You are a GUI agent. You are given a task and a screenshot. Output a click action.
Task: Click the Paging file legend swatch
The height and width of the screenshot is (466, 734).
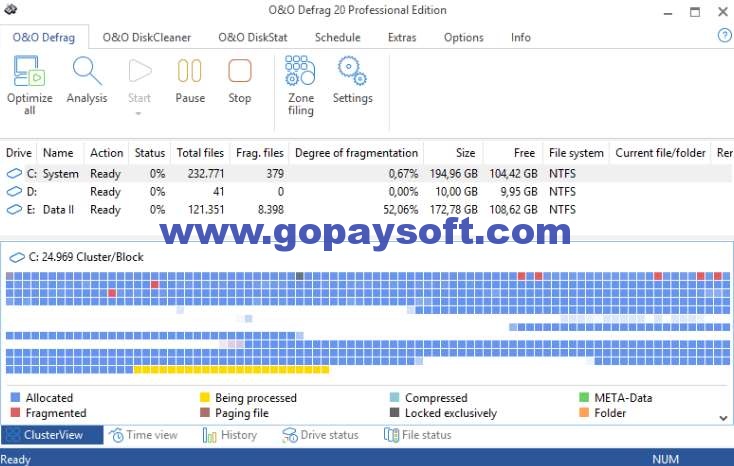[x=205, y=413]
